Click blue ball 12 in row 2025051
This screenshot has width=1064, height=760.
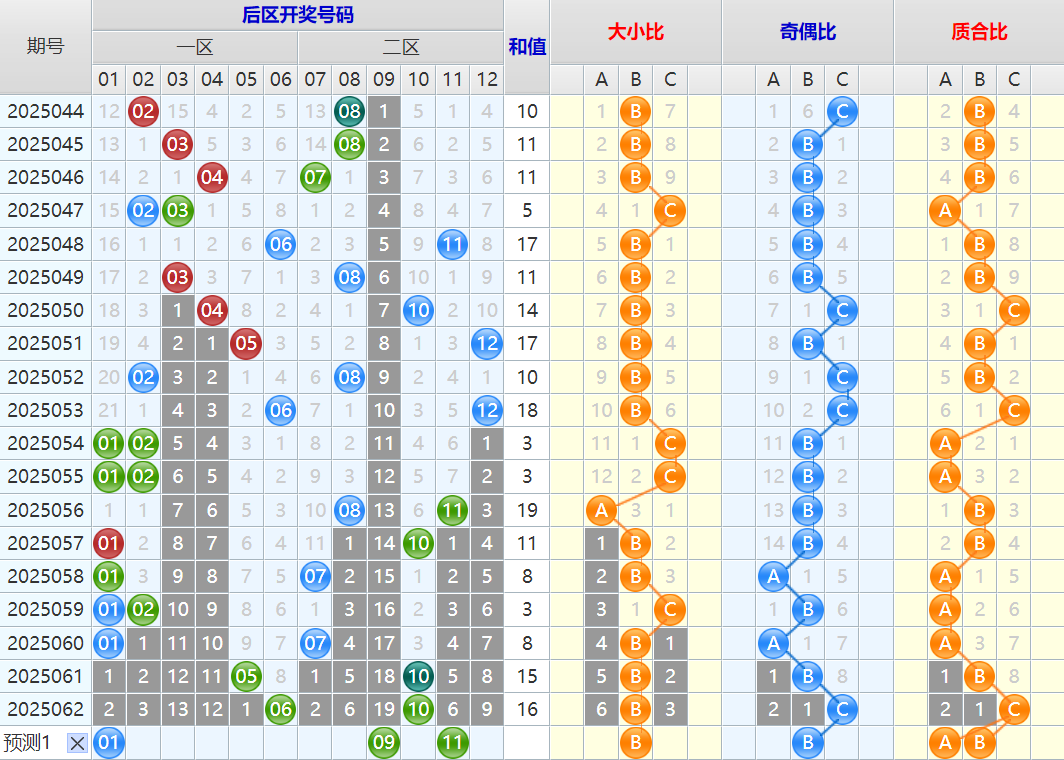(x=487, y=344)
